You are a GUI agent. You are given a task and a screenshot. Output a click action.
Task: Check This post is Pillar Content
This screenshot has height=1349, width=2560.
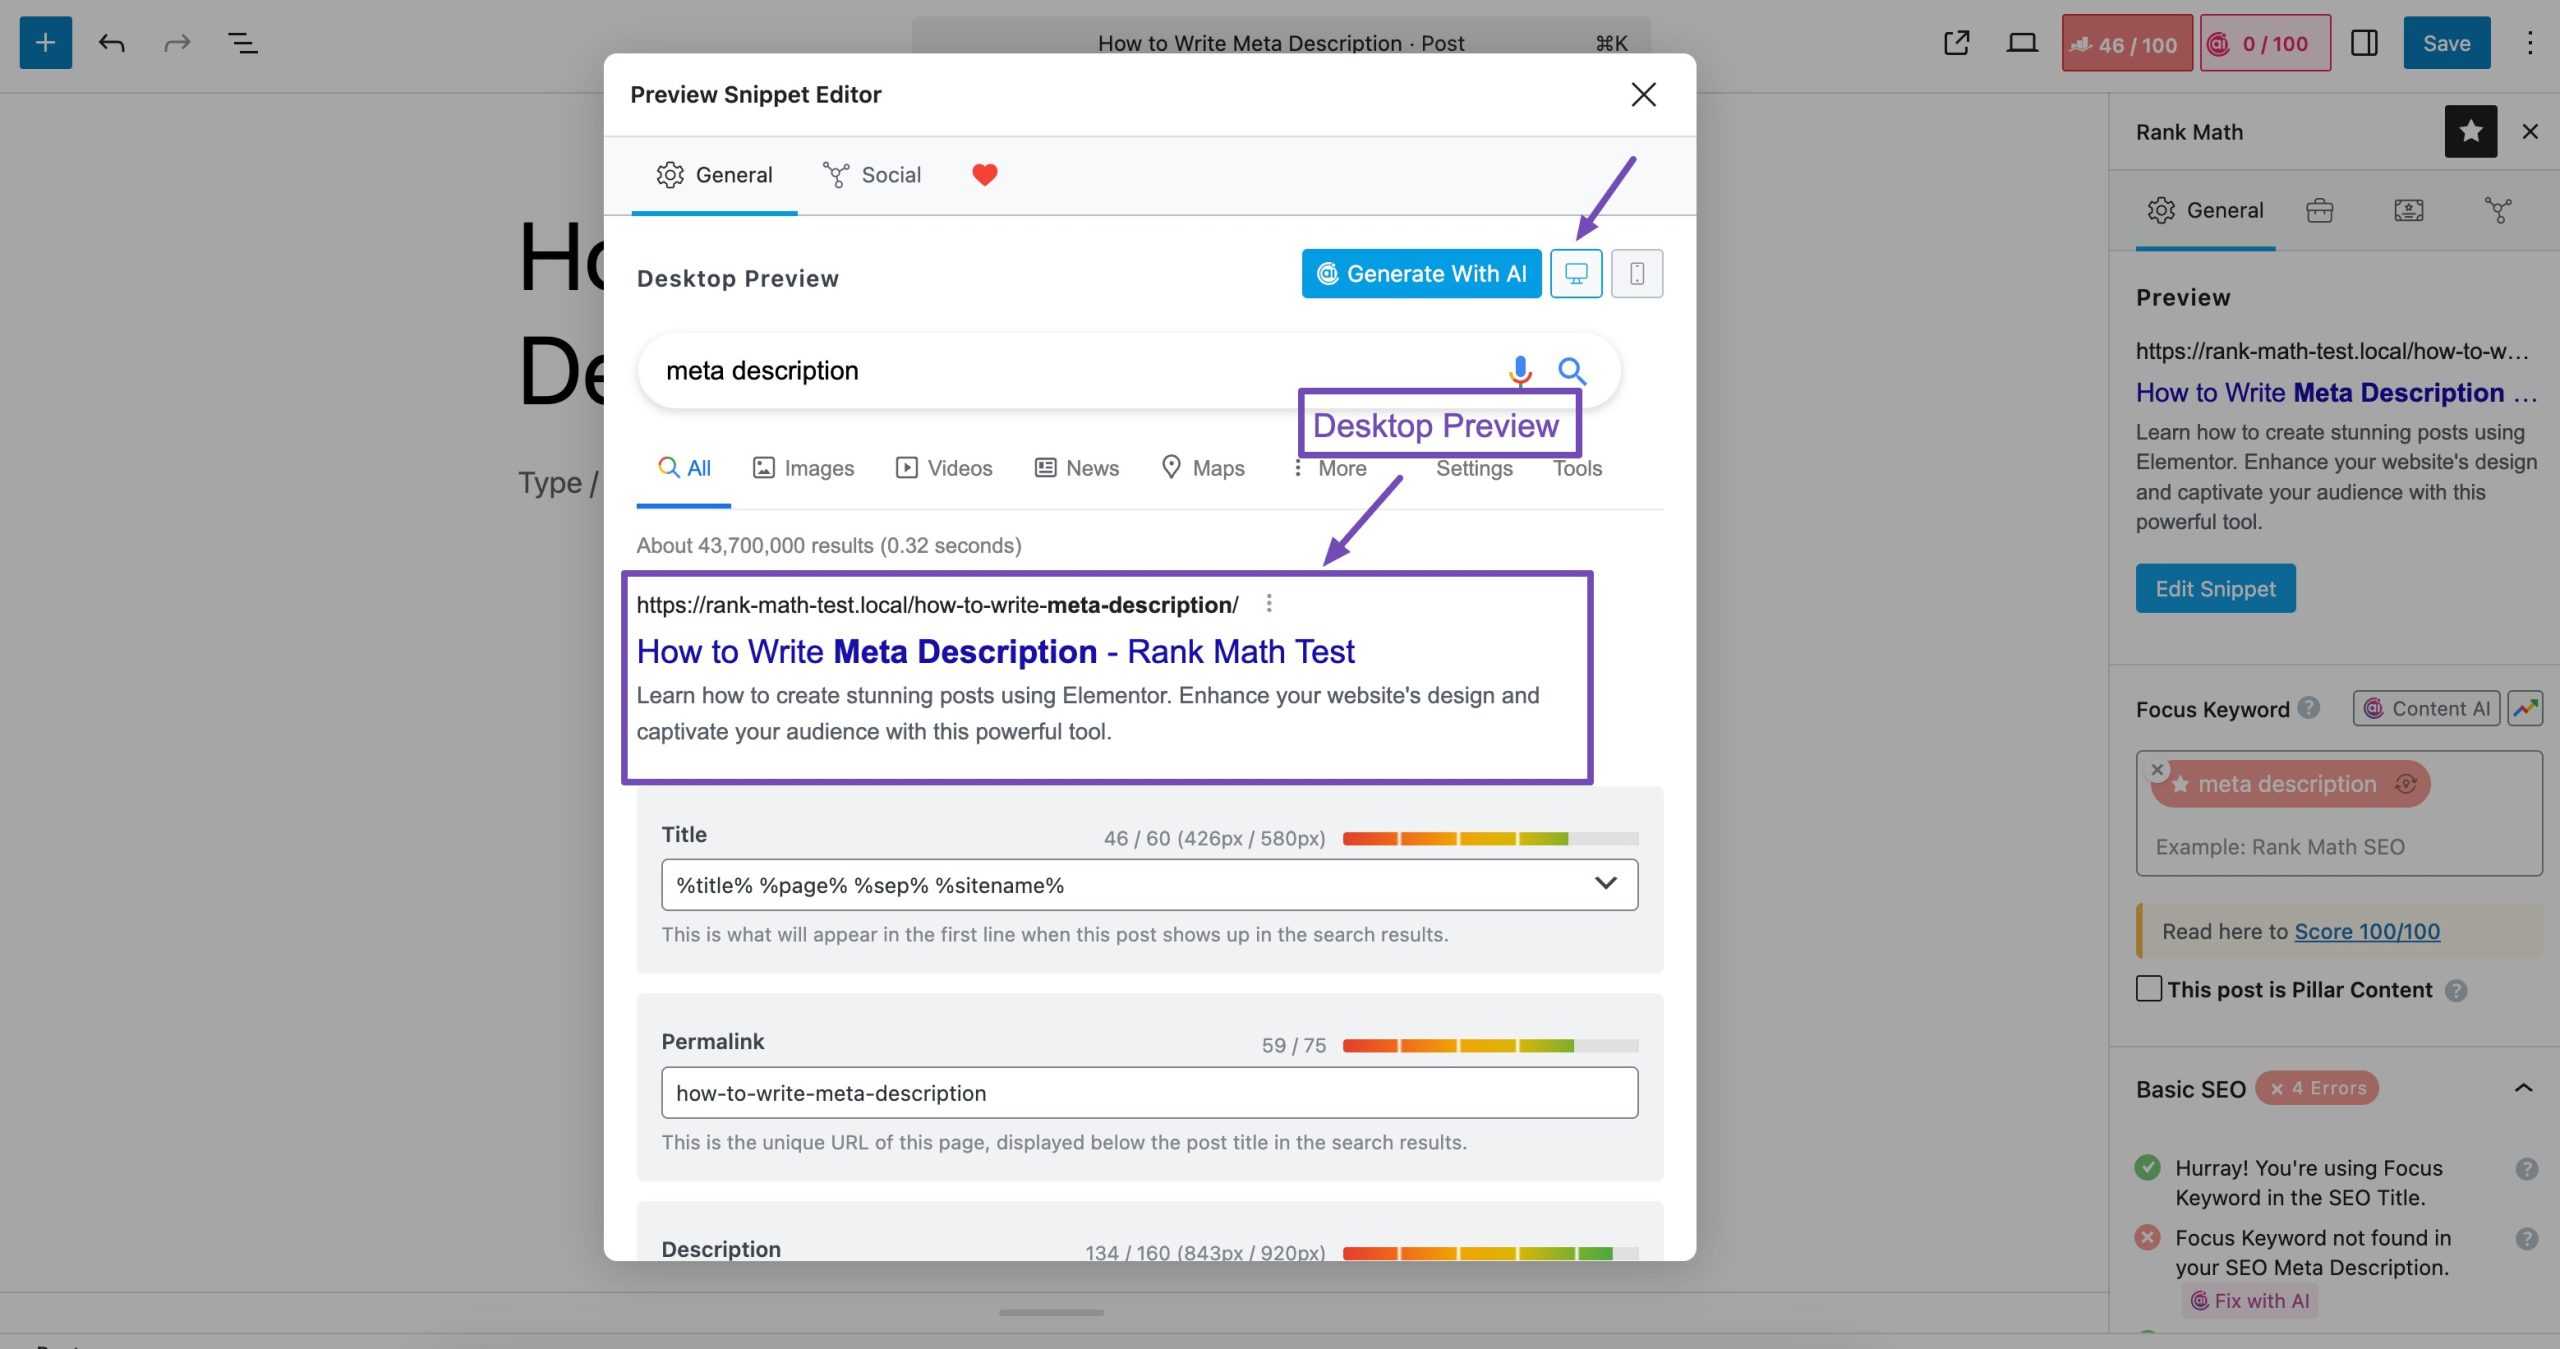coord(2148,989)
